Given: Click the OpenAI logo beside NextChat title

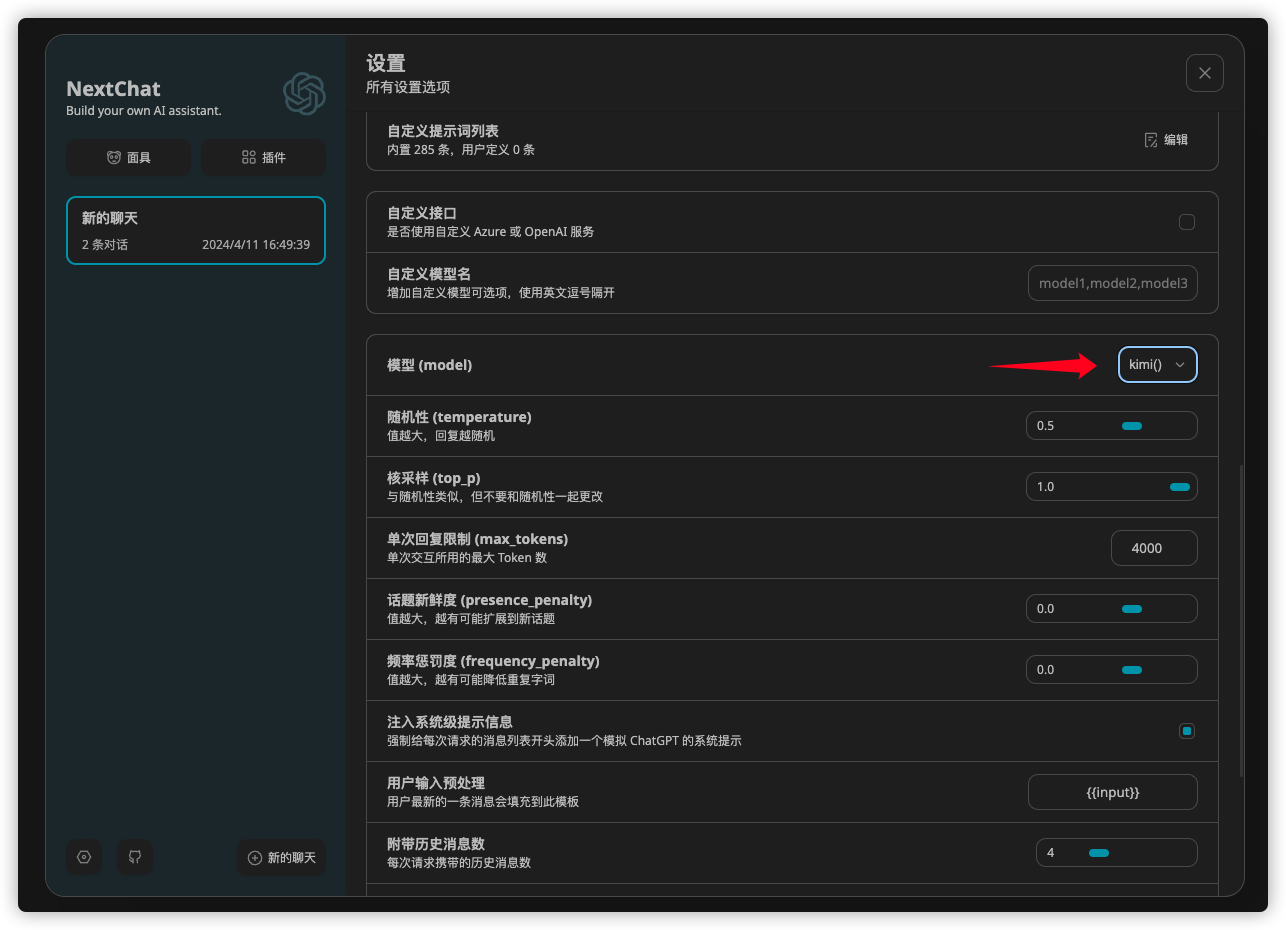Looking at the screenshot, I should coord(304,94).
